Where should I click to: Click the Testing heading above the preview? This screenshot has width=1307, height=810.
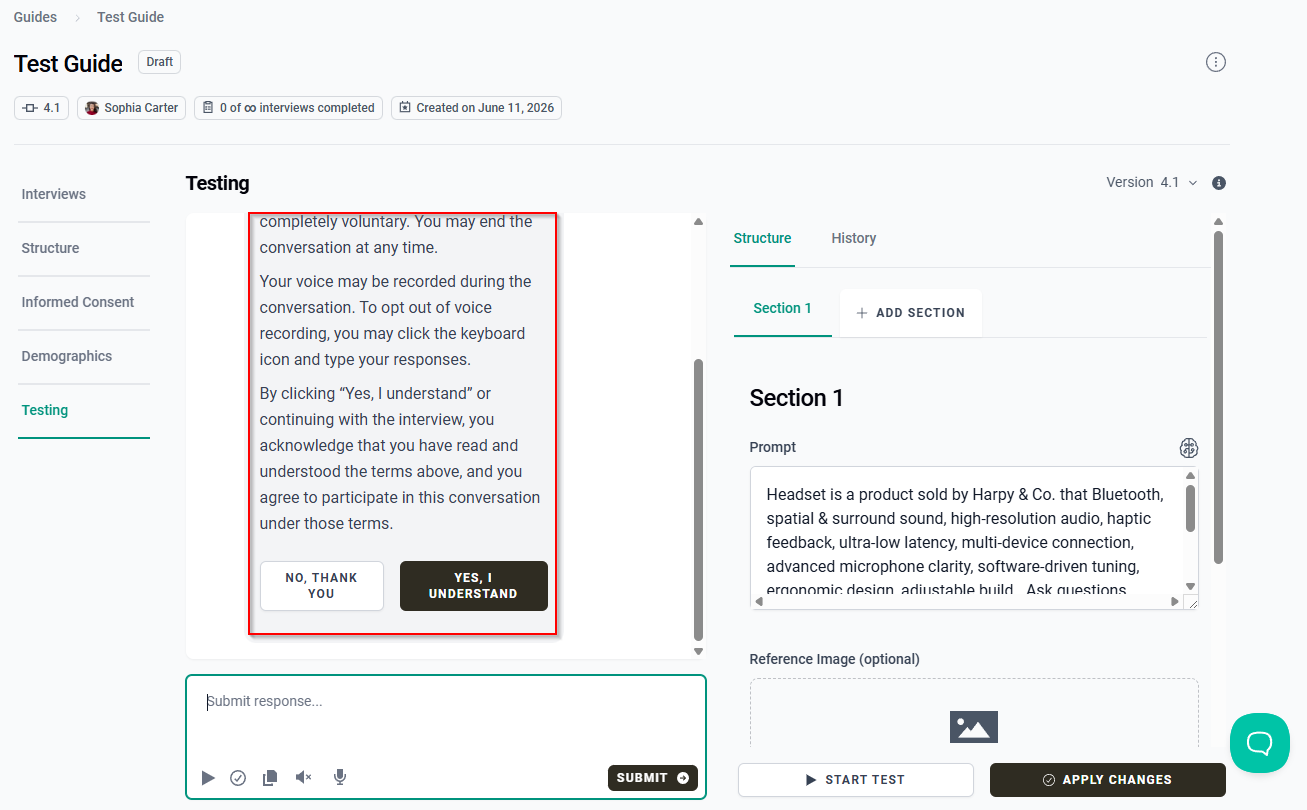coord(218,183)
